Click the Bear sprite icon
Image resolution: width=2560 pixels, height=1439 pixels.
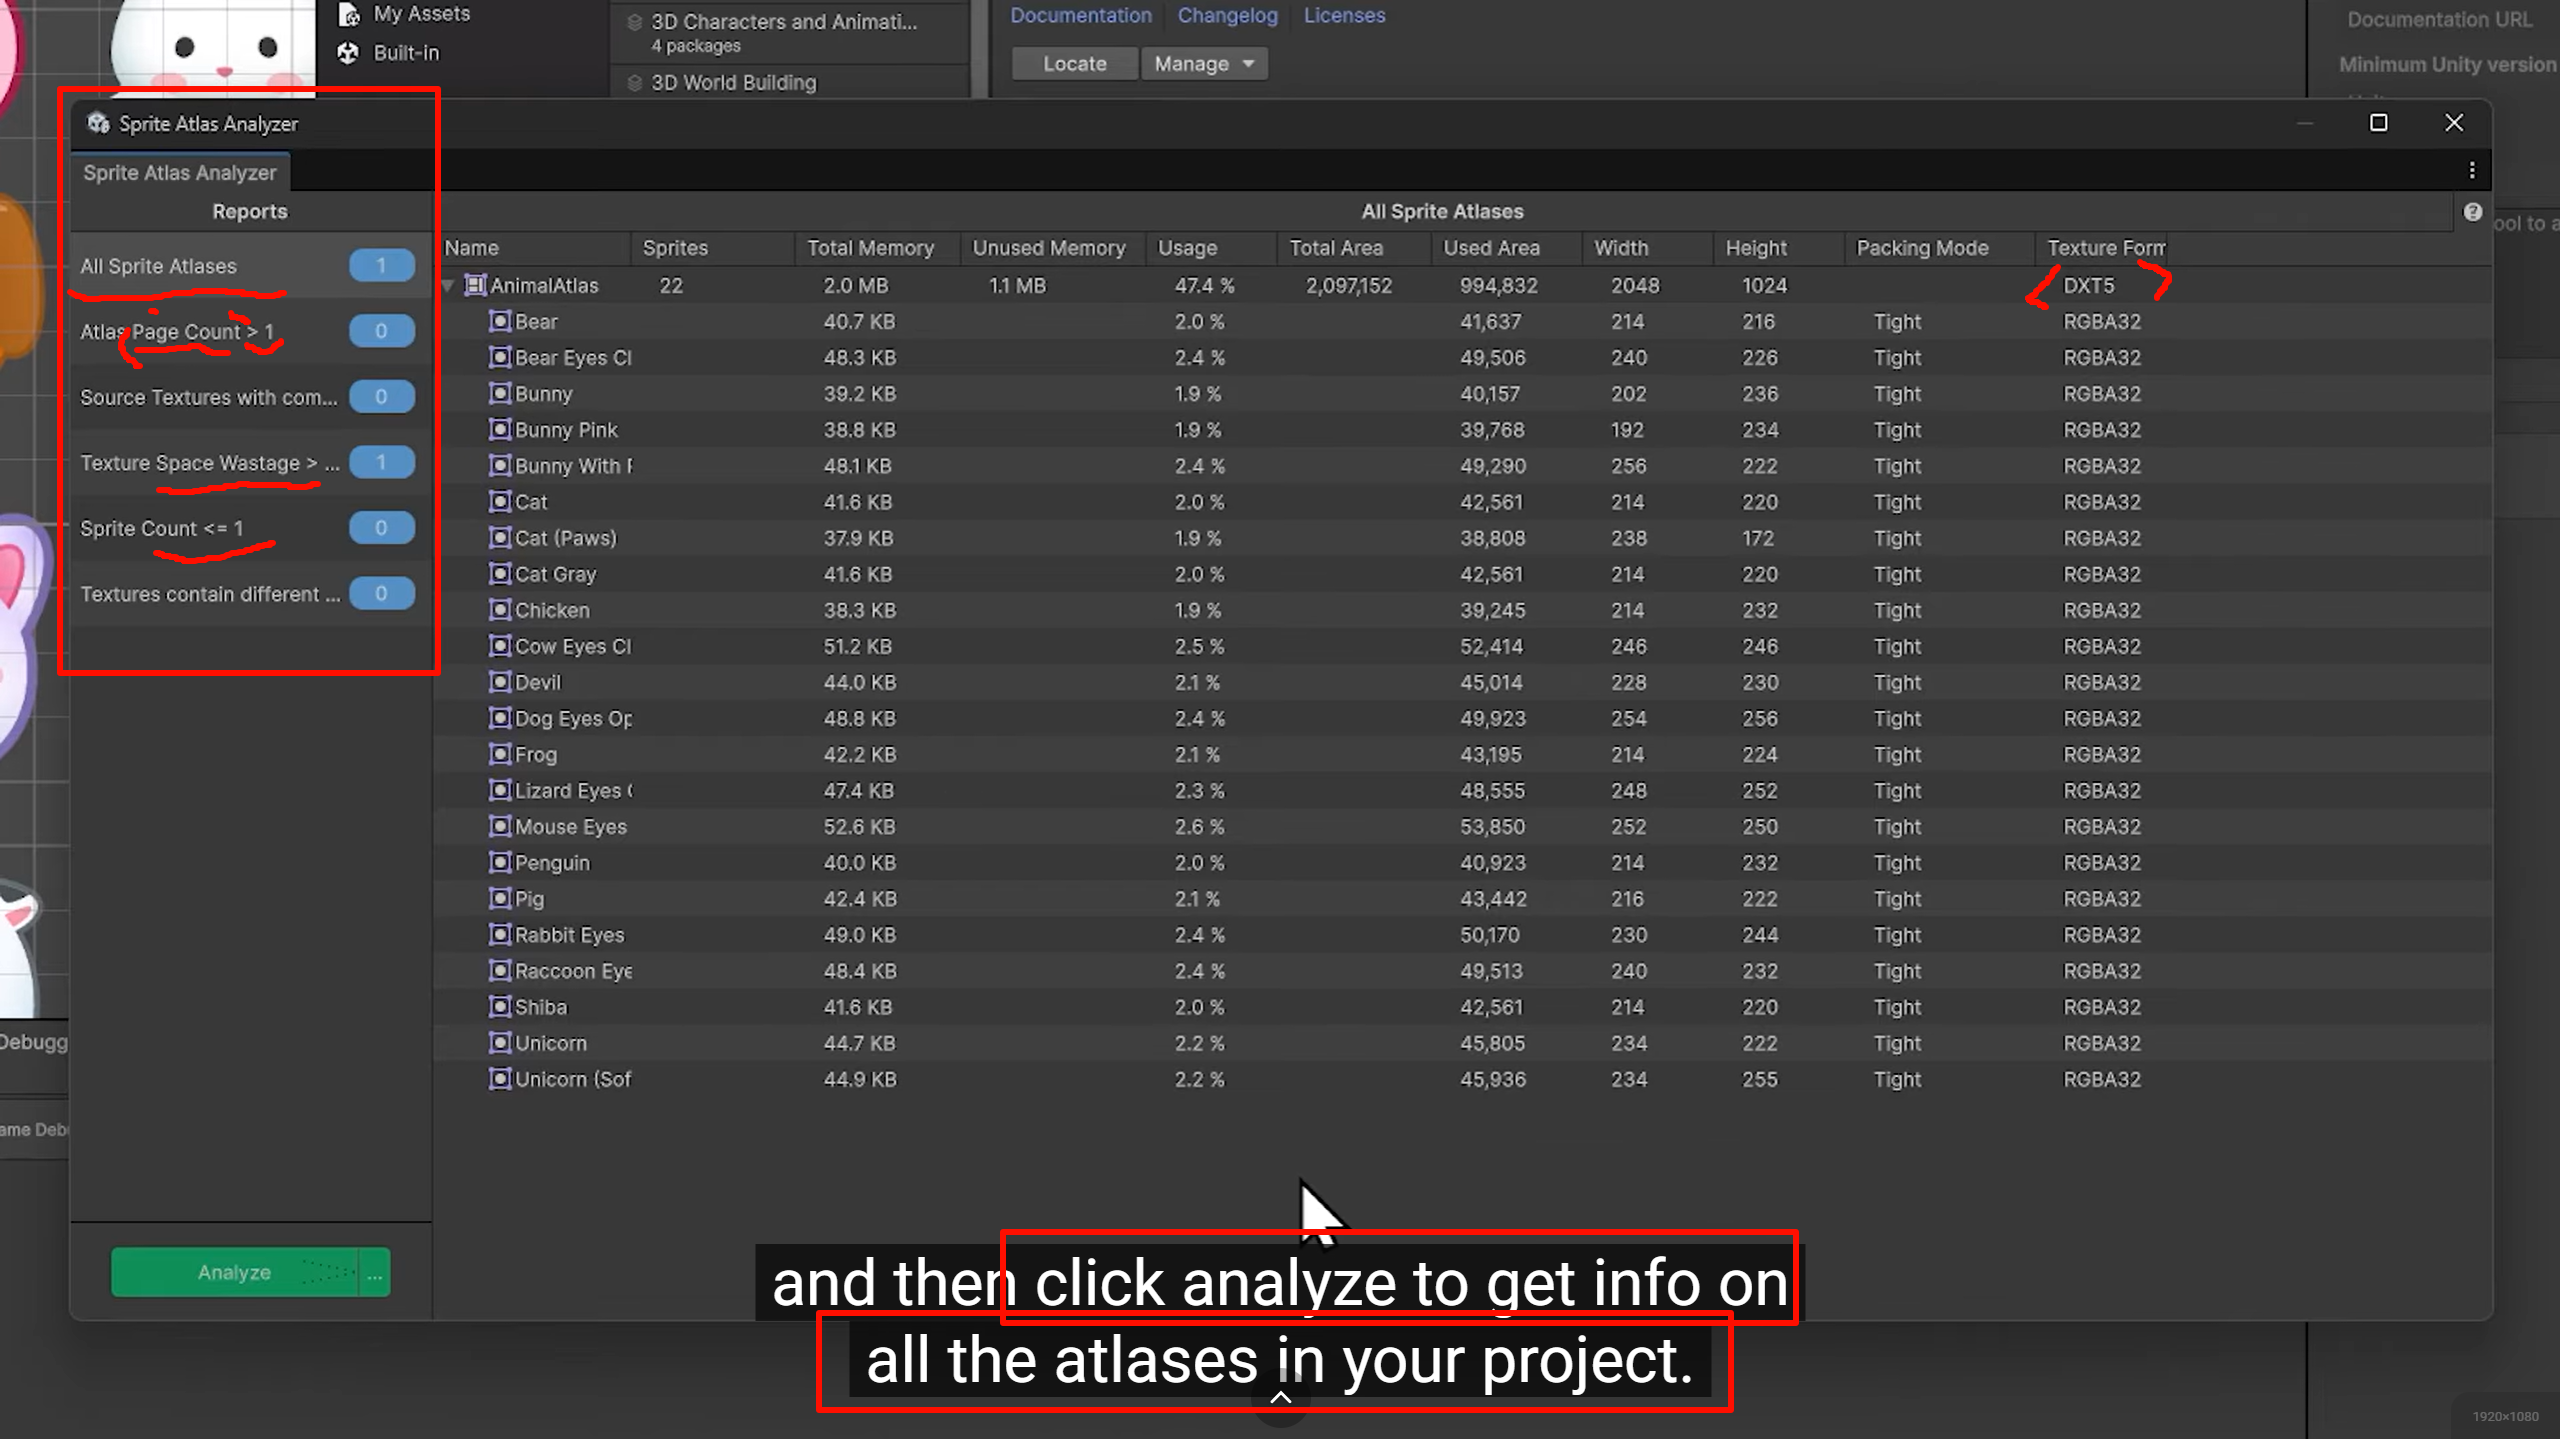point(500,322)
